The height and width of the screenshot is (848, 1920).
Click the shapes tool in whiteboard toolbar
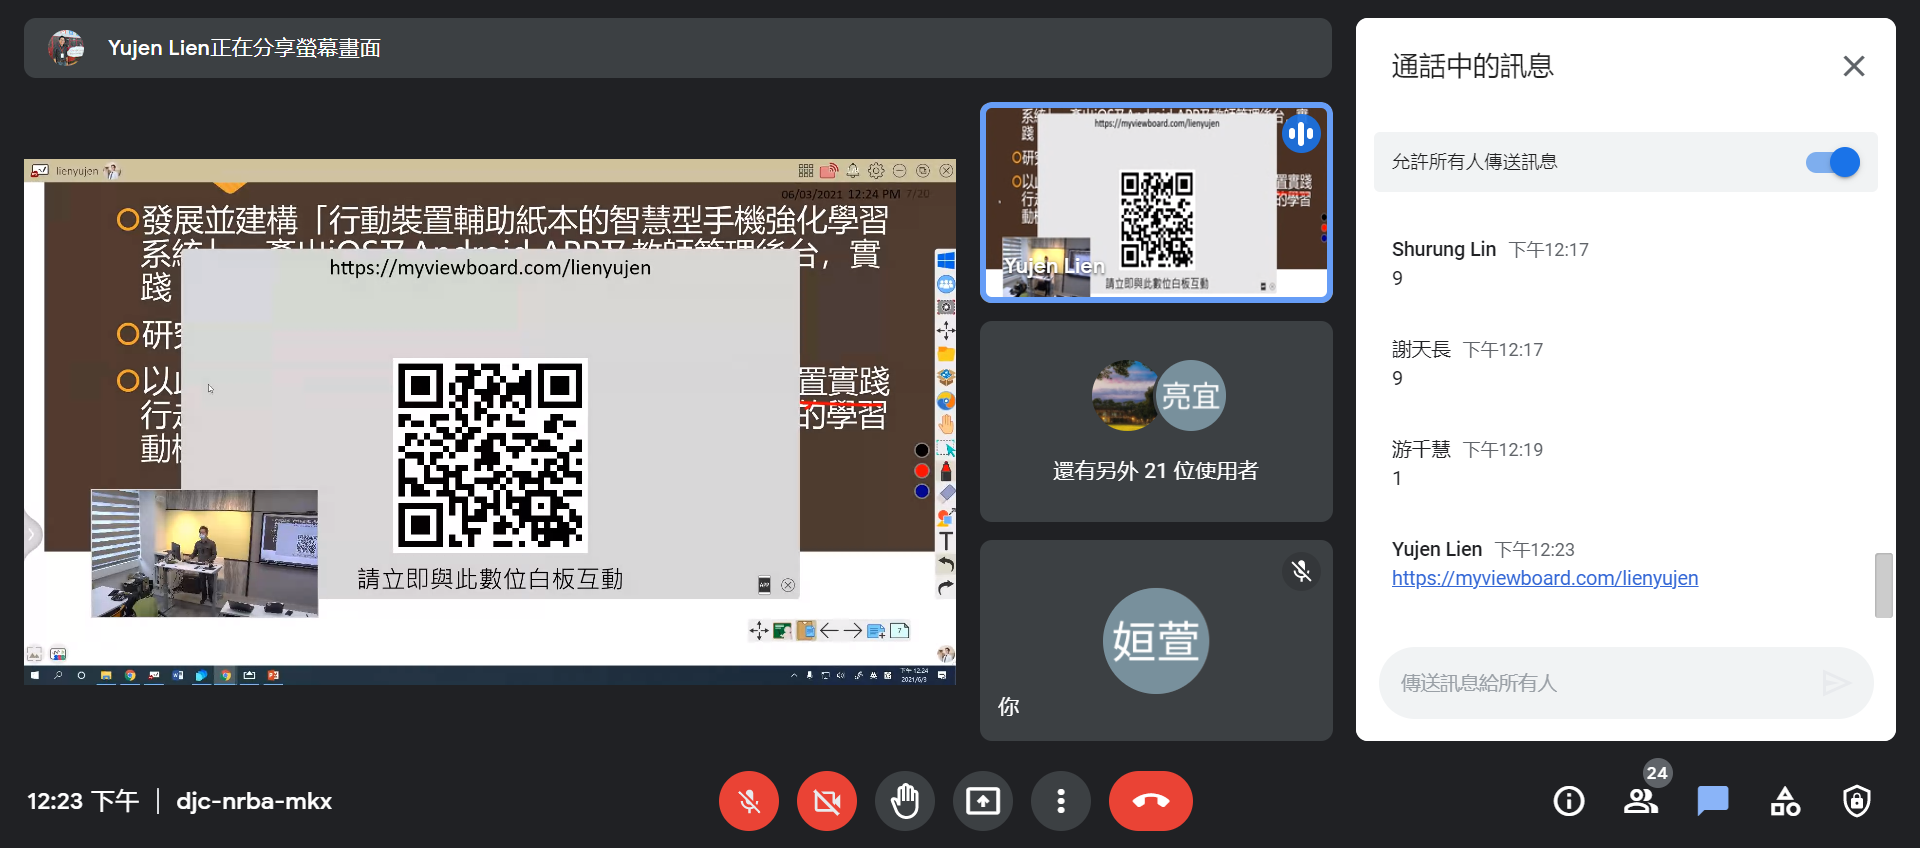point(946,517)
